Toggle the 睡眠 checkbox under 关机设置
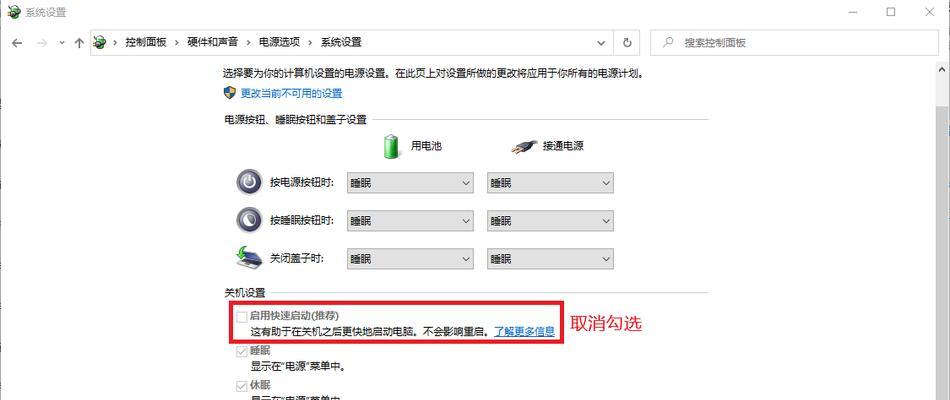 [242, 350]
